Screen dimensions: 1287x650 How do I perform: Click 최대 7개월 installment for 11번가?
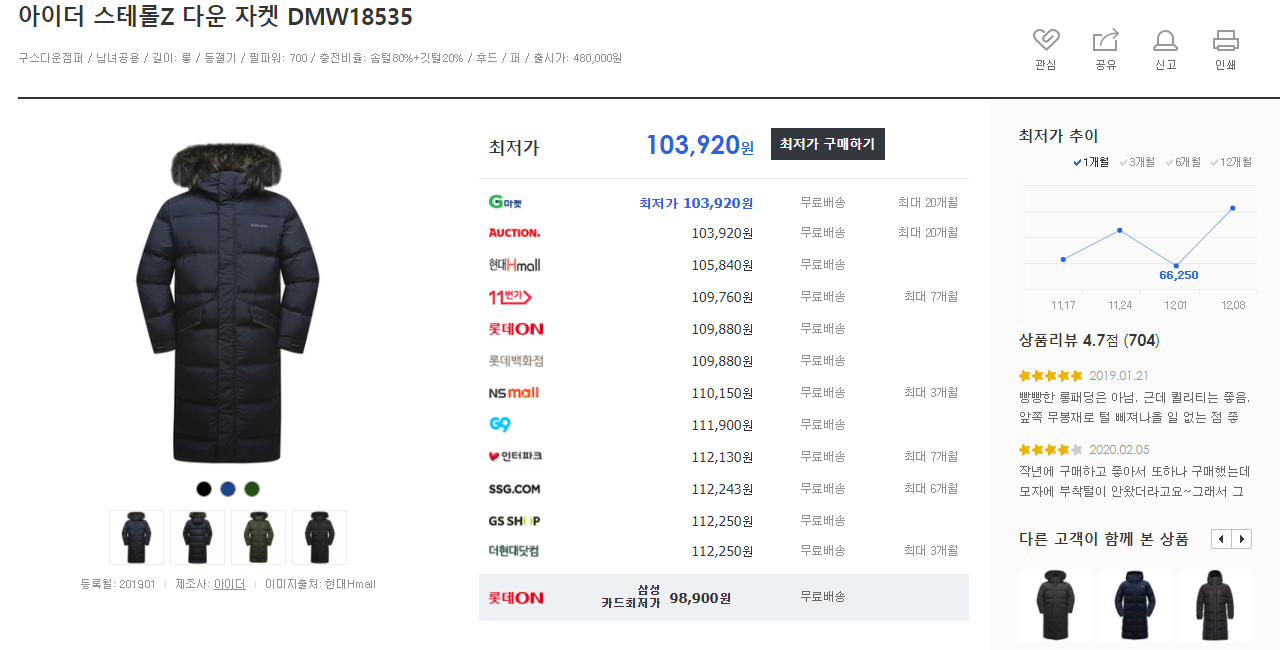(931, 297)
